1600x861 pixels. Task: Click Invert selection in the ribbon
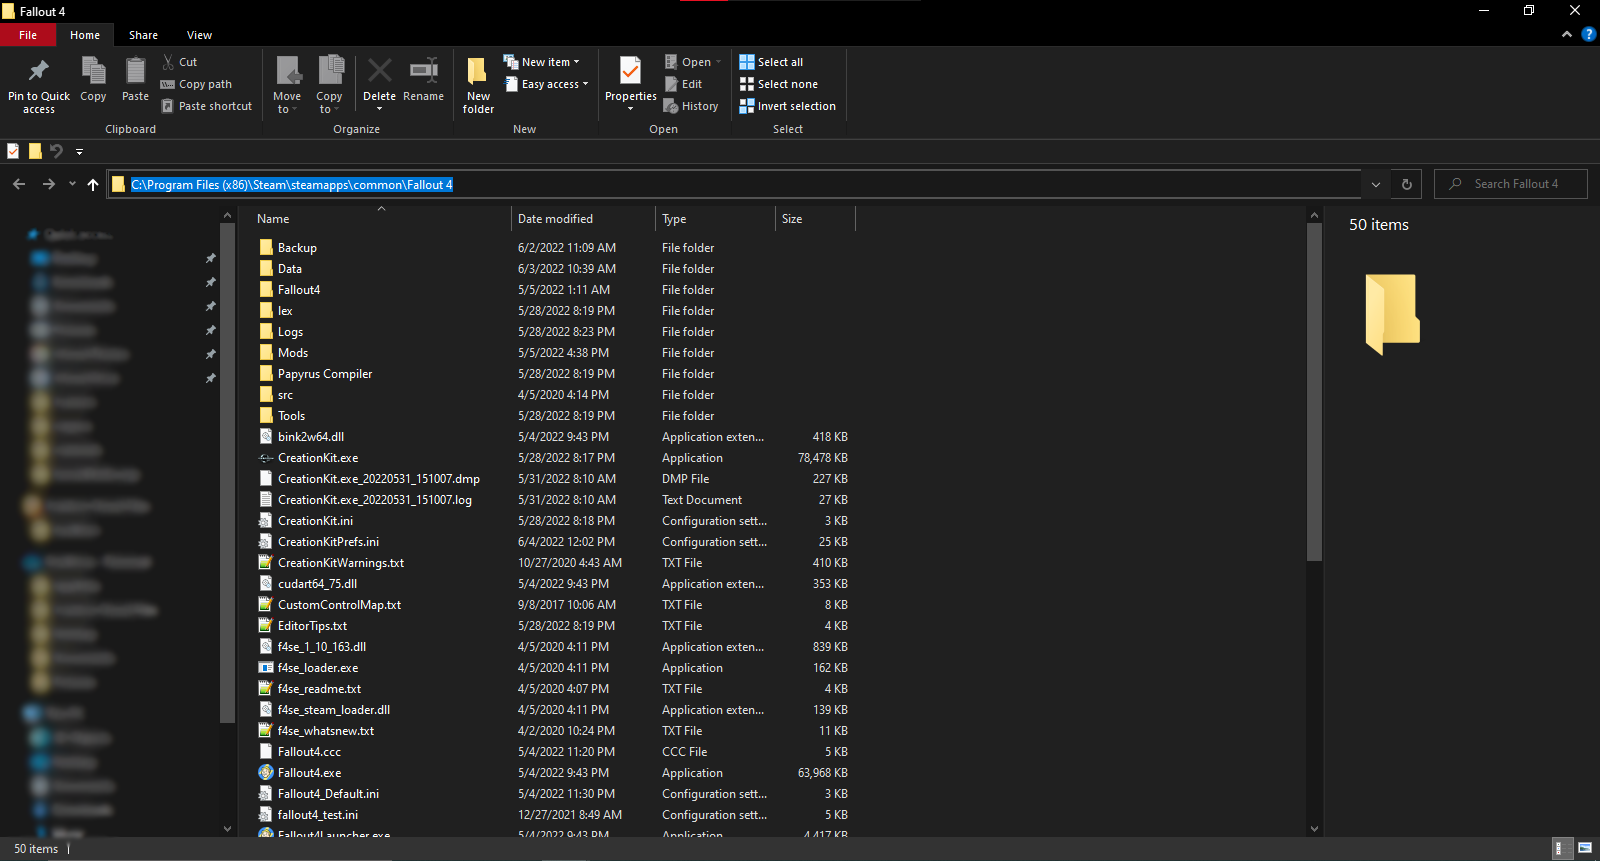787,106
